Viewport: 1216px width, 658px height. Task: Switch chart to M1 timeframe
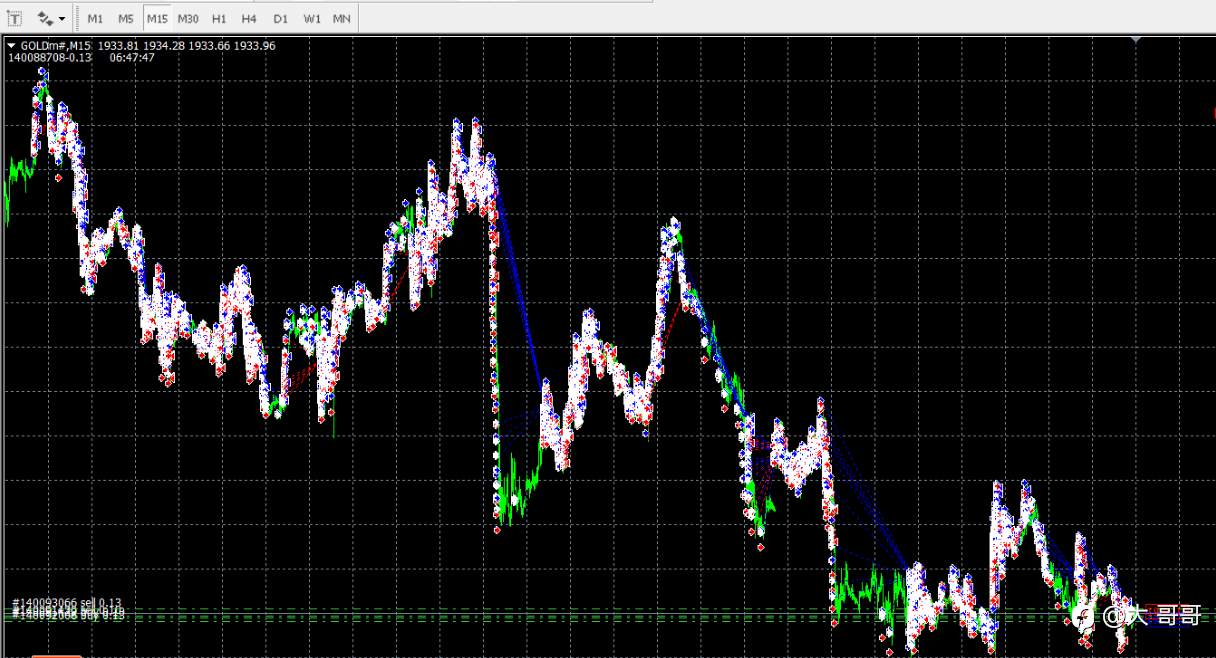[95, 19]
